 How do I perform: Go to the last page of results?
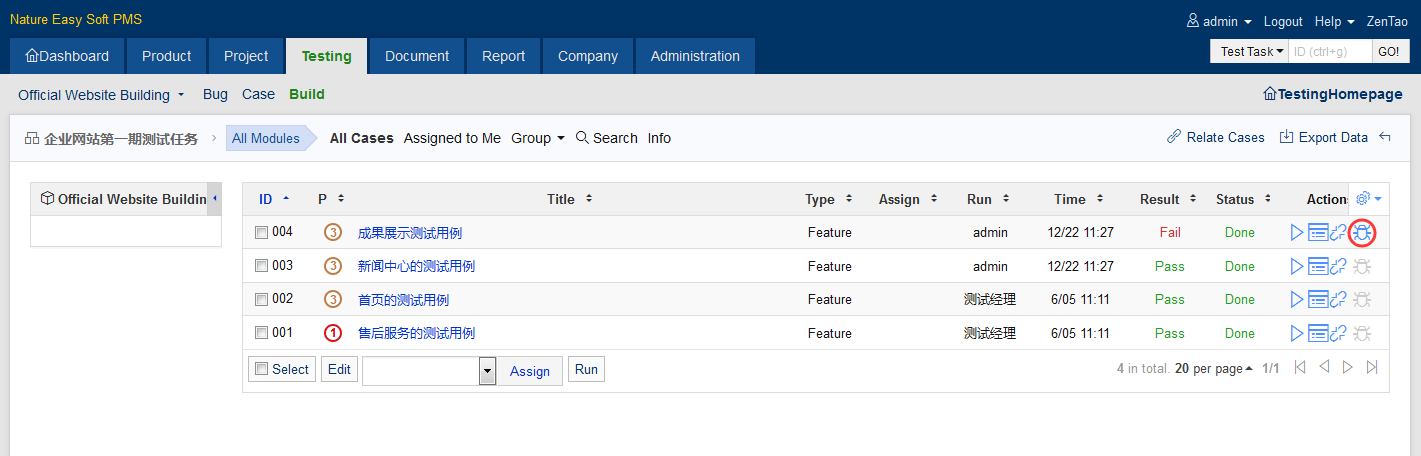pos(1372,368)
